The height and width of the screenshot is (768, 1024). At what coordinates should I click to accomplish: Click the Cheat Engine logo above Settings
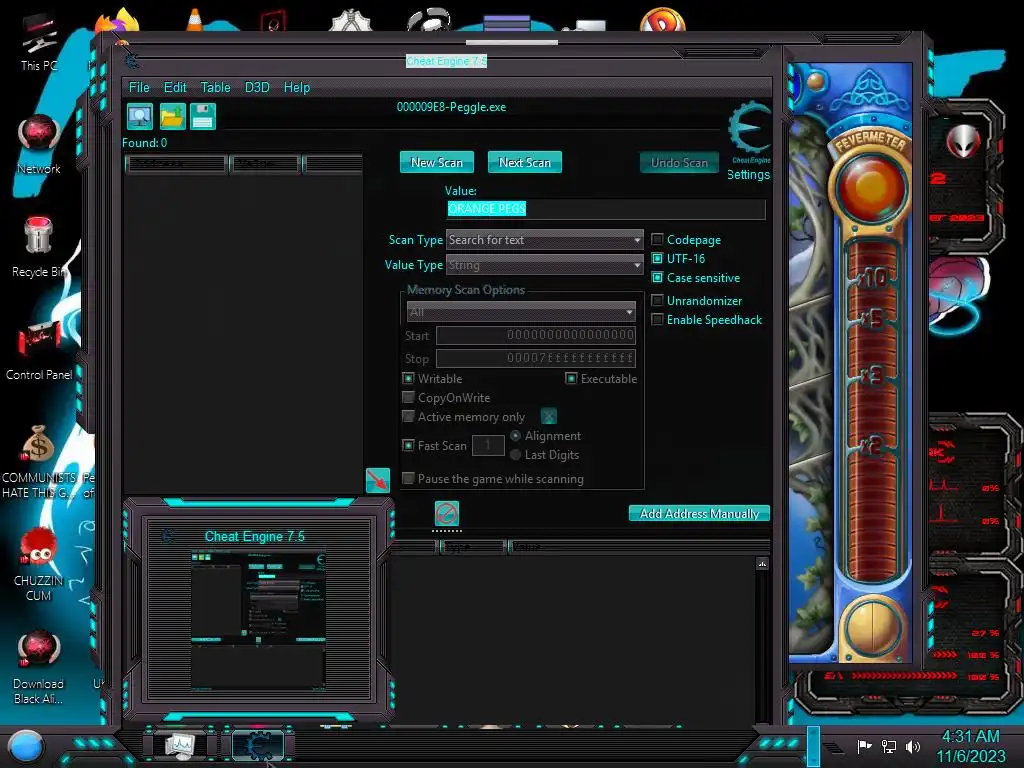click(x=750, y=131)
